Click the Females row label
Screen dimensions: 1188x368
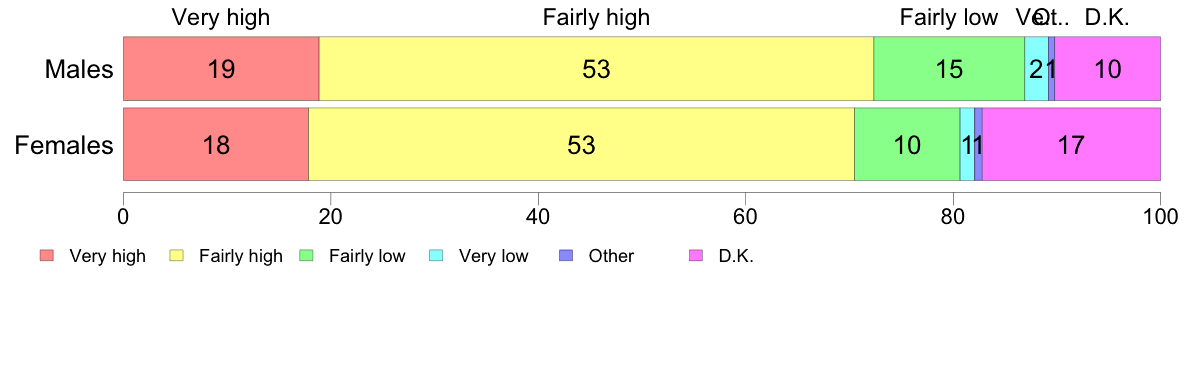(64, 145)
